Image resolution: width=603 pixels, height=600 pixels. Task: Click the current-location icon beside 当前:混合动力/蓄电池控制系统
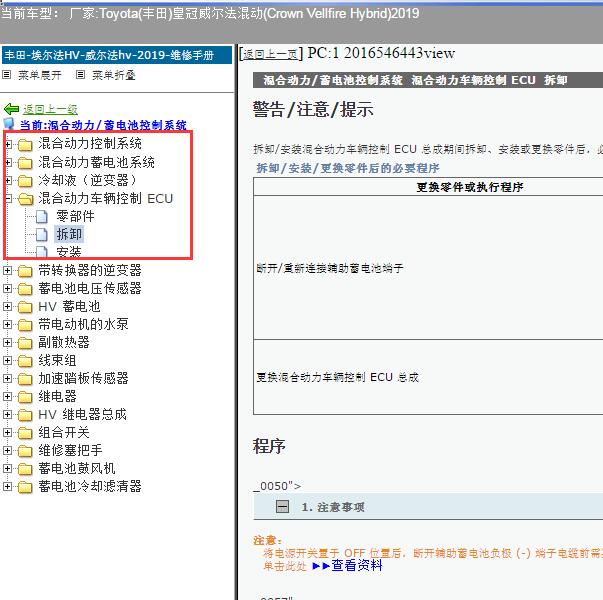pyautogui.click(x=10, y=125)
